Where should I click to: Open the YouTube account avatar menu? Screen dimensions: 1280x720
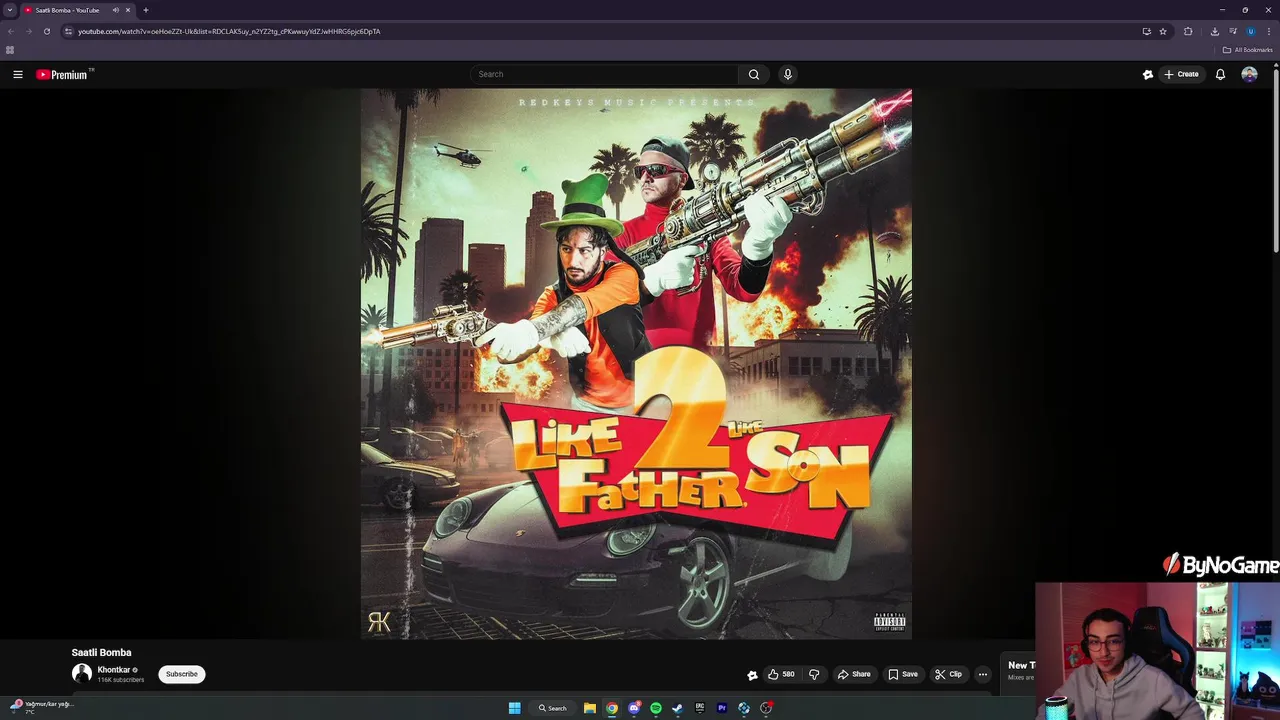pyautogui.click(x=1249, y=74)
